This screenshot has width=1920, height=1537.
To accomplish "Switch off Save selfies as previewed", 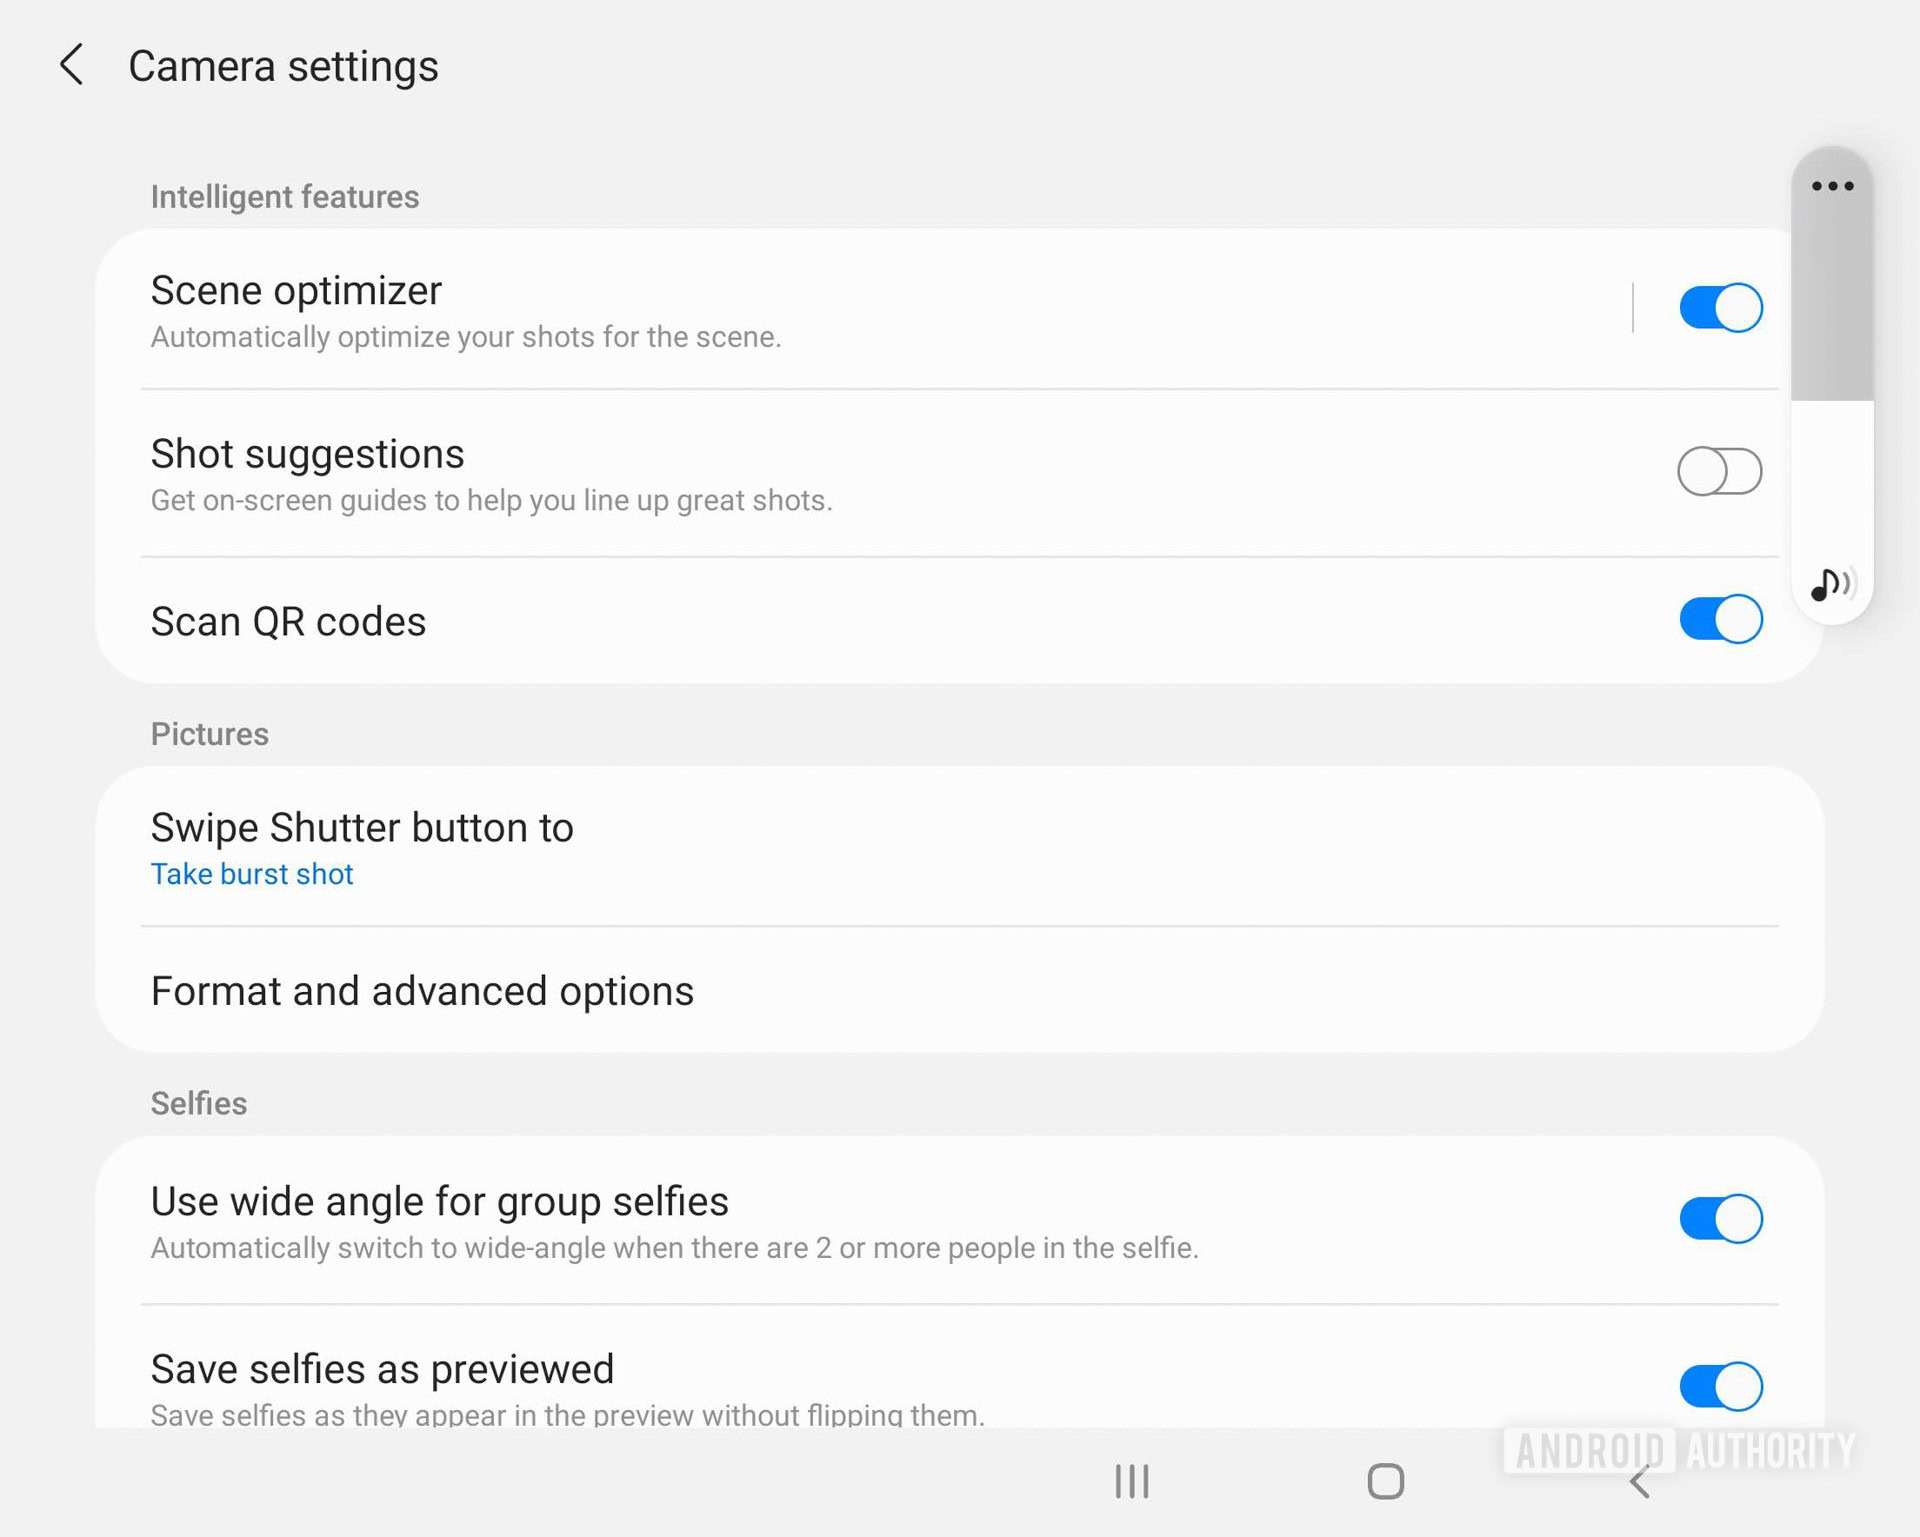I will [x=1720, y=1385].
